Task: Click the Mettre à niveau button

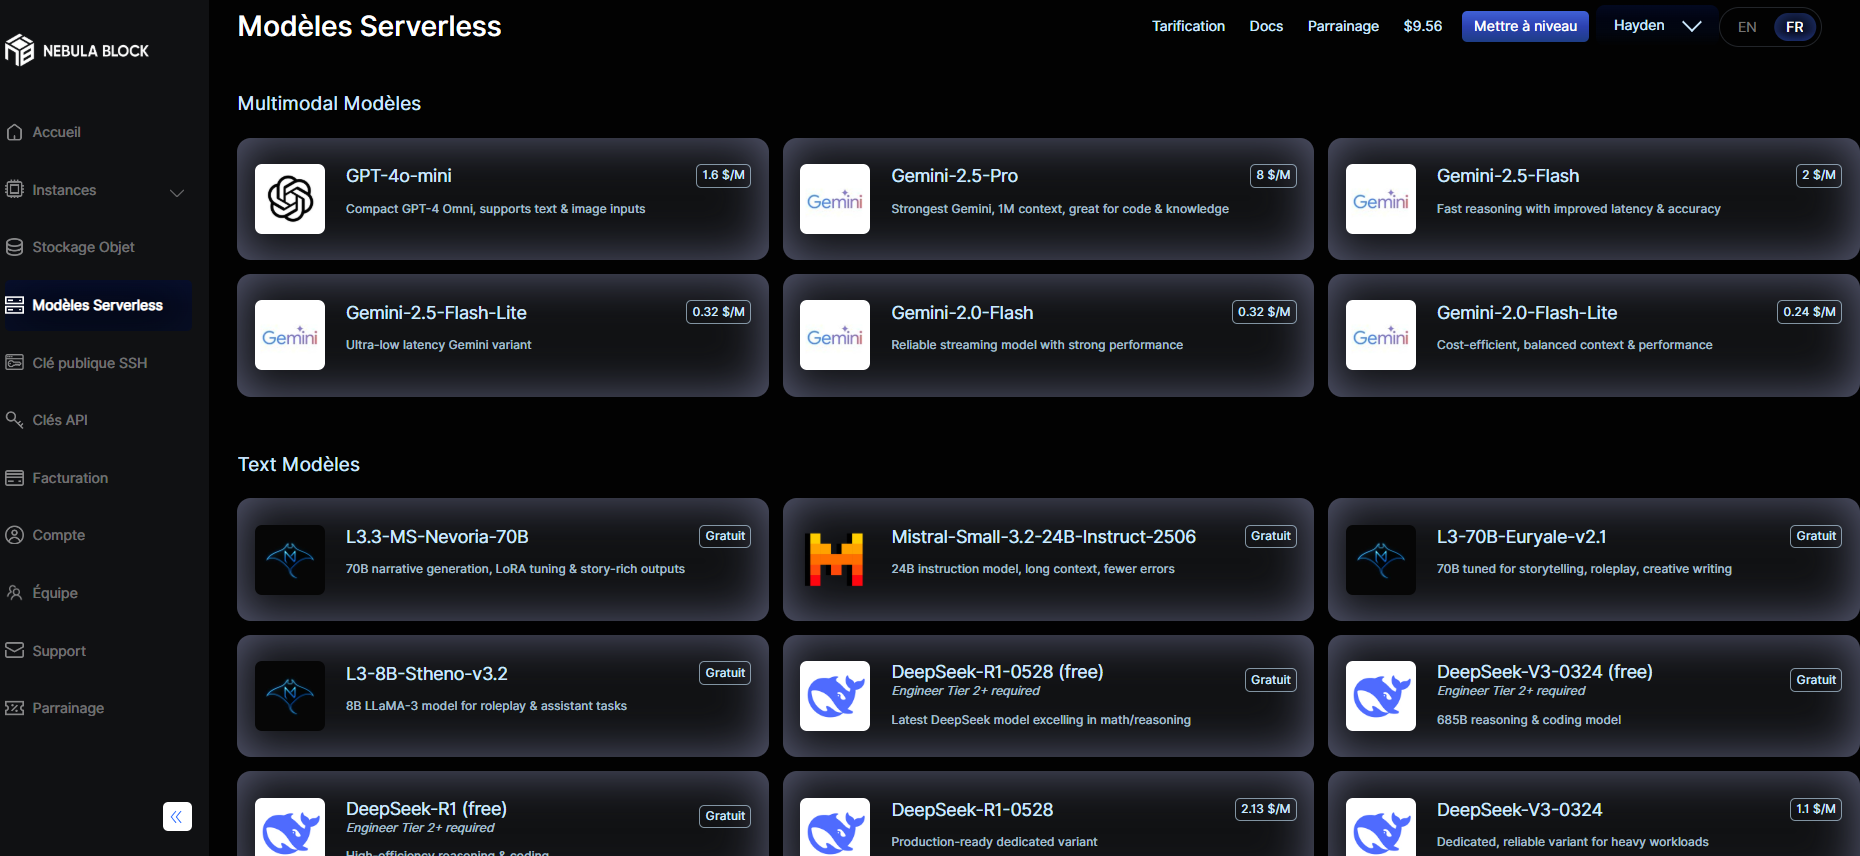Action: coord(1525,26)
